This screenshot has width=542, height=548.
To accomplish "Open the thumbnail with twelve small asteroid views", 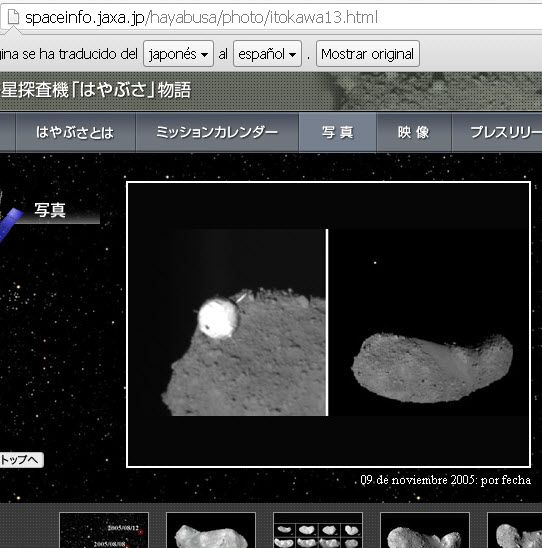I will (318, 530).
